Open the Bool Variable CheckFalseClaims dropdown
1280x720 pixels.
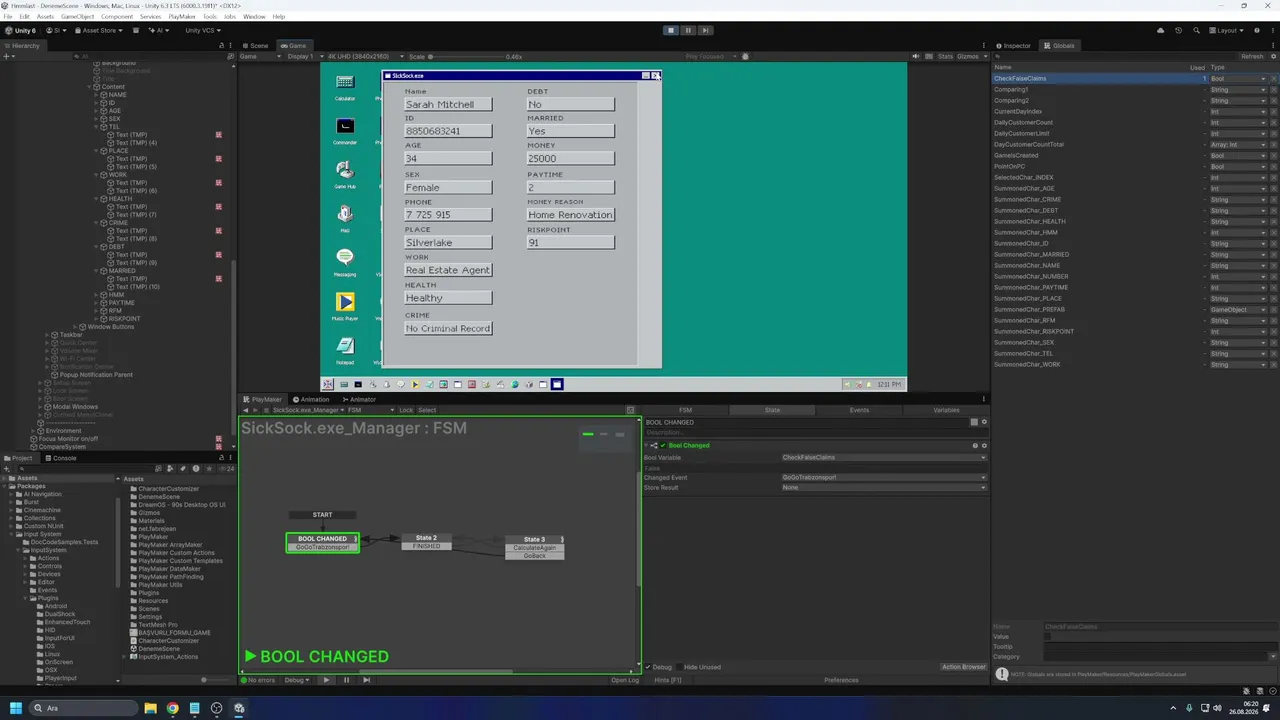883,457
